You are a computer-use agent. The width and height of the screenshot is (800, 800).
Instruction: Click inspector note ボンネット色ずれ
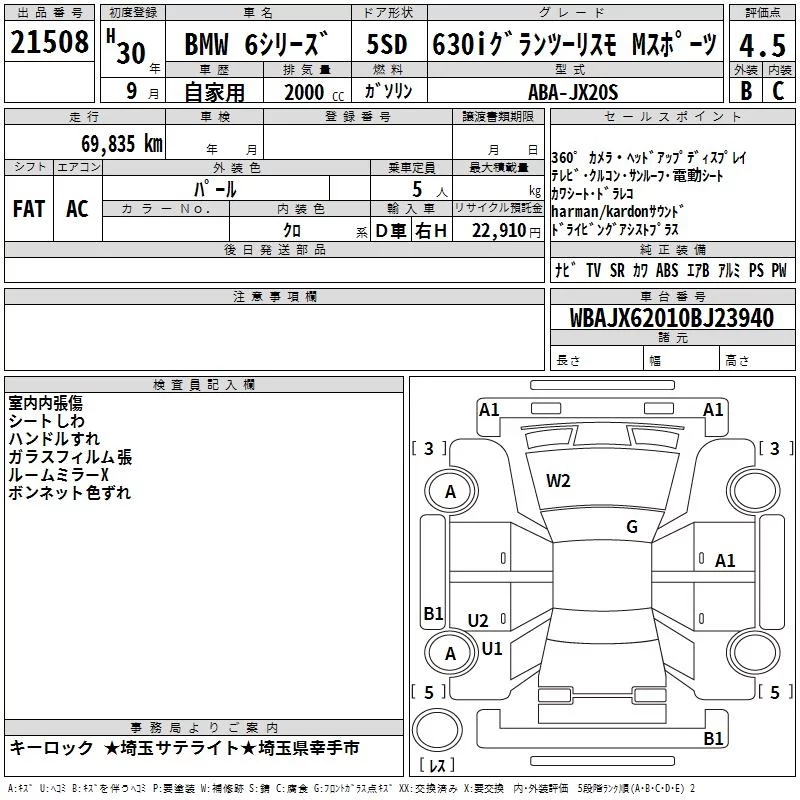(x=69, y=492)
